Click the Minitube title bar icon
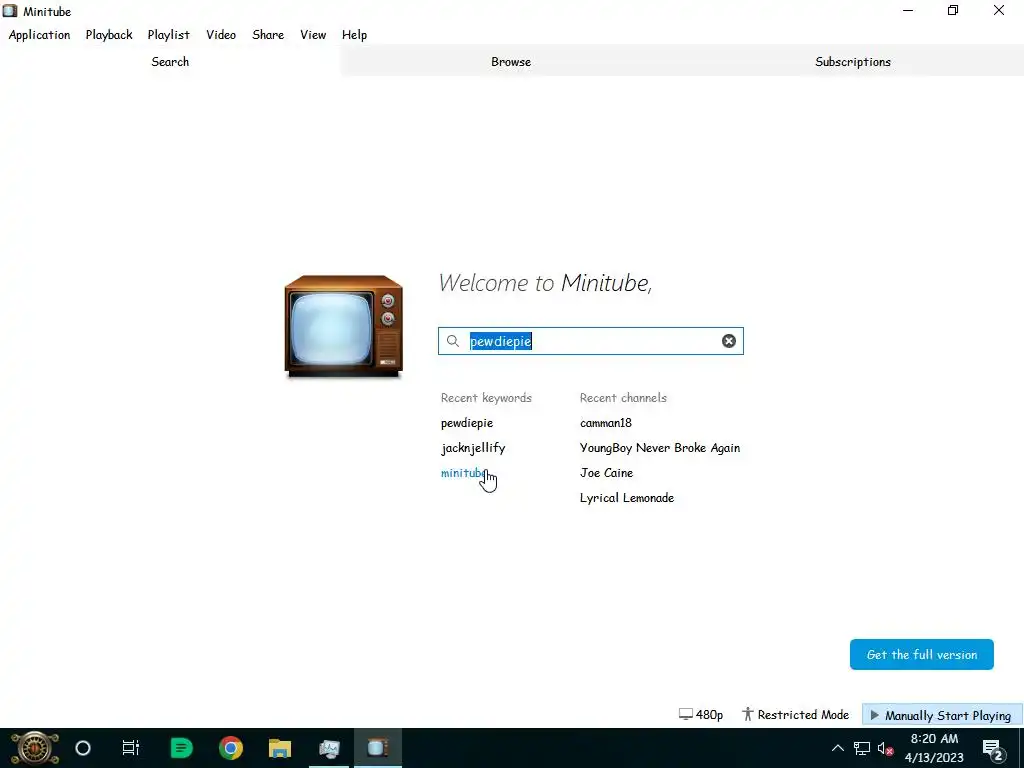 [10, 11]
